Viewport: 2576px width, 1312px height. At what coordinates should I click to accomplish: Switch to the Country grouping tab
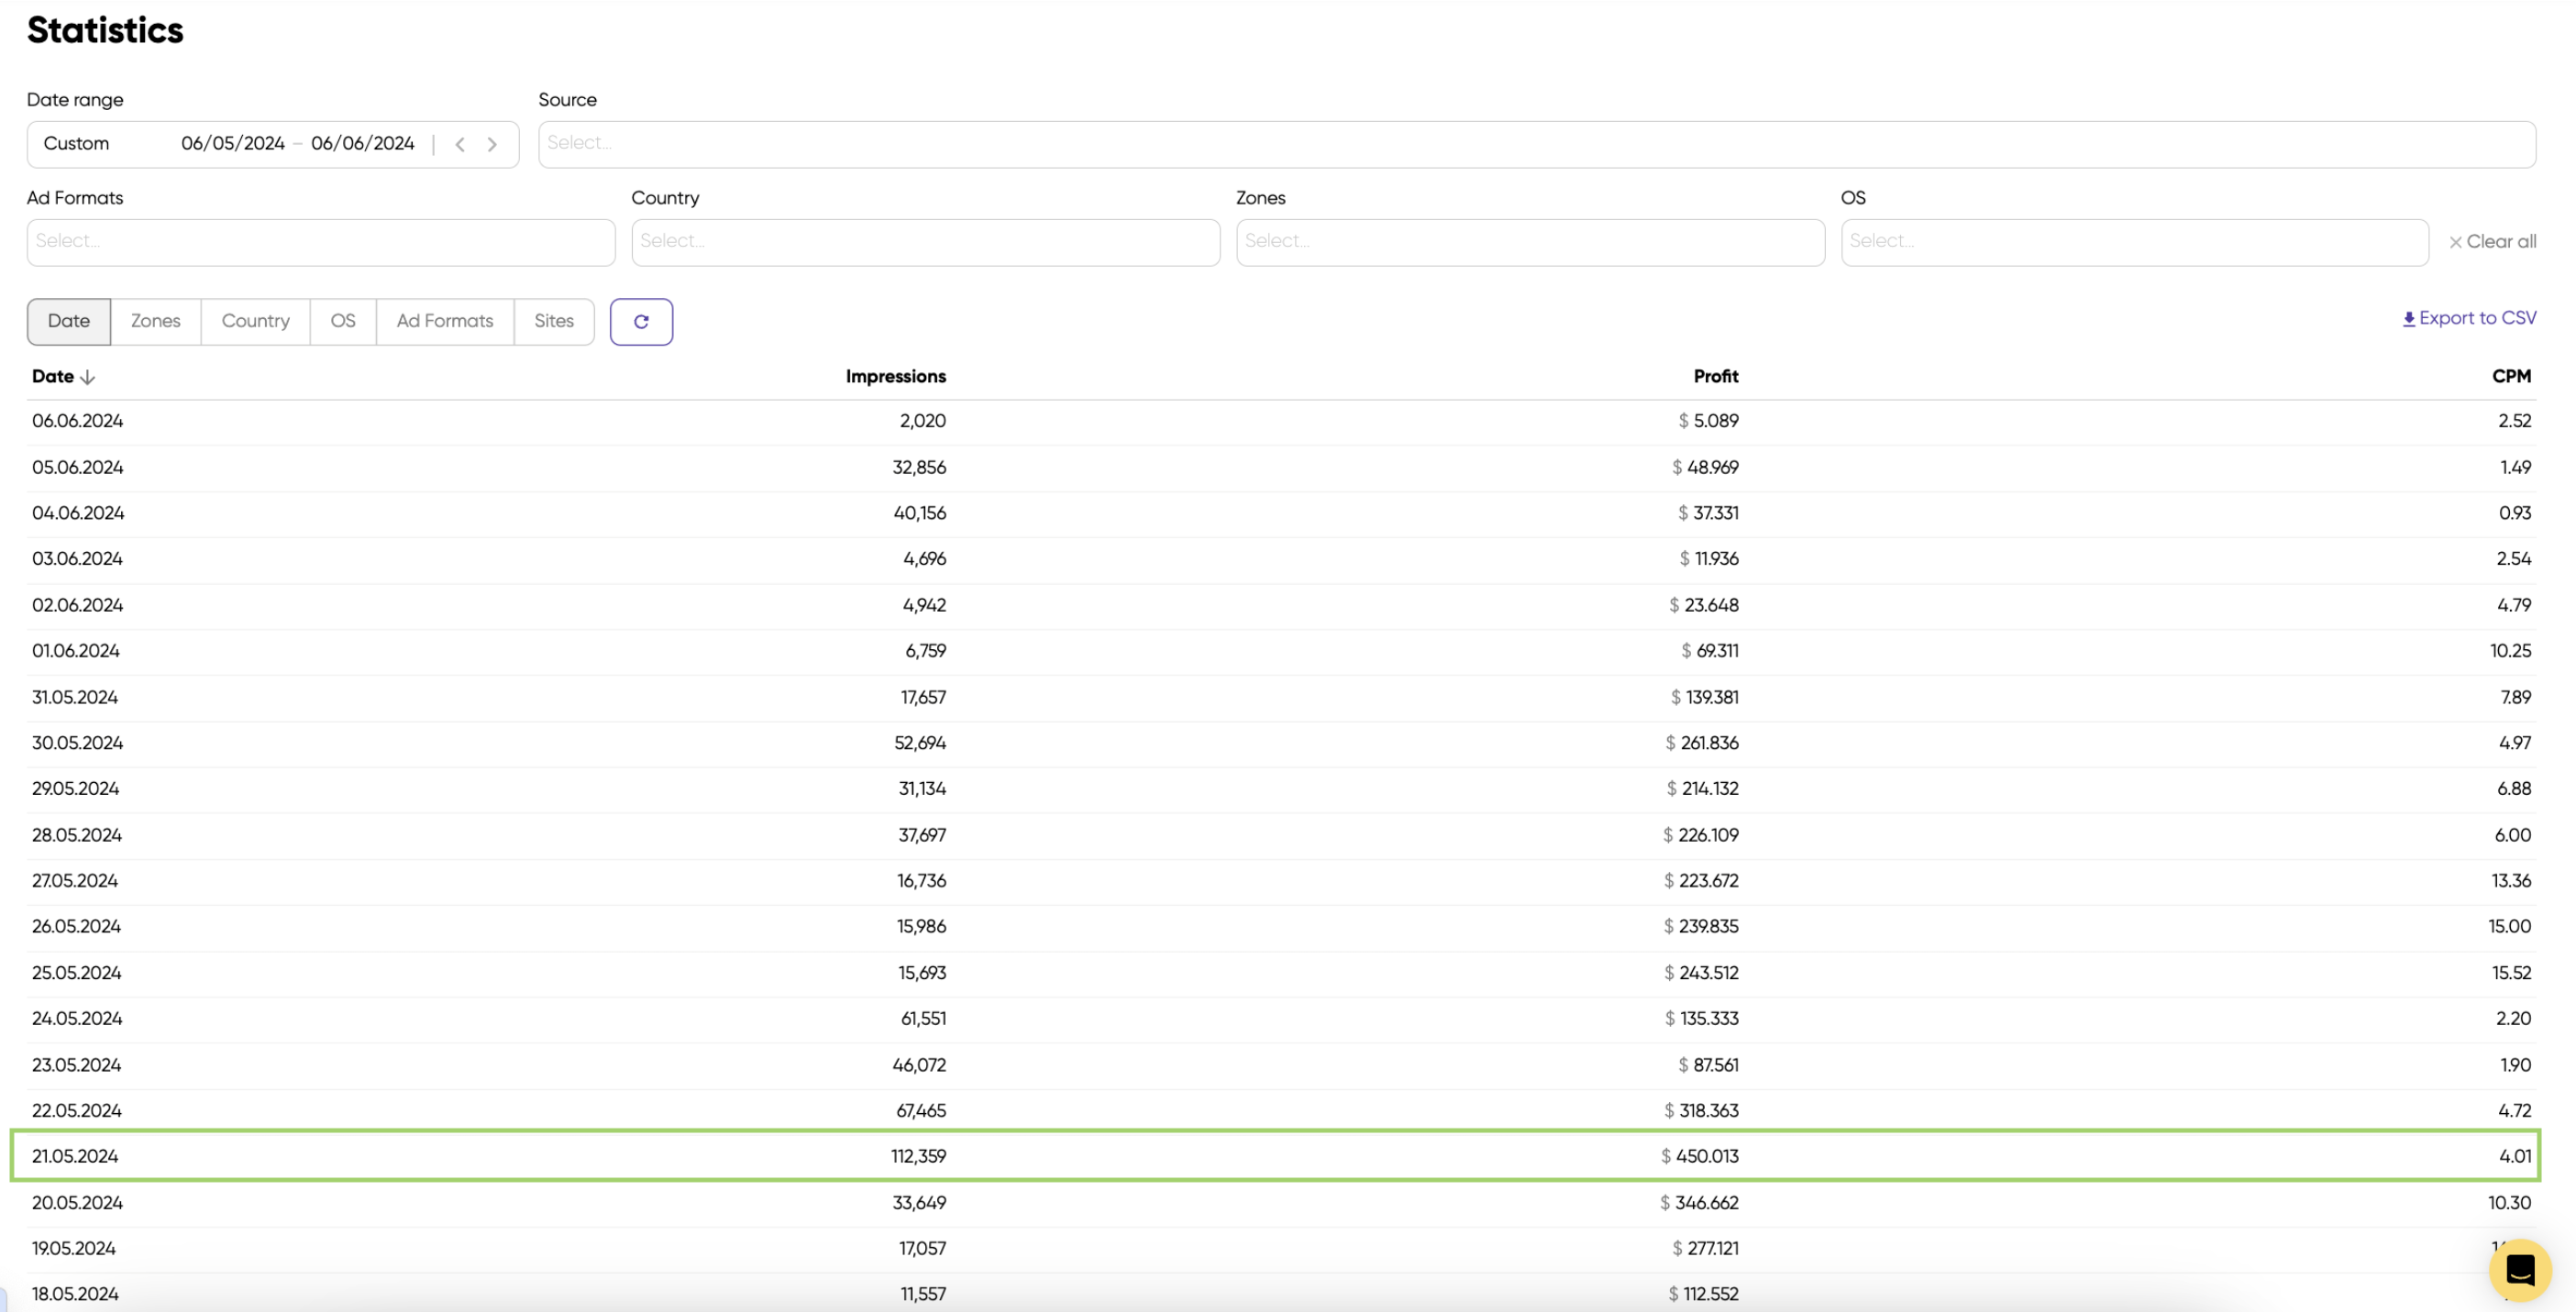255,321
